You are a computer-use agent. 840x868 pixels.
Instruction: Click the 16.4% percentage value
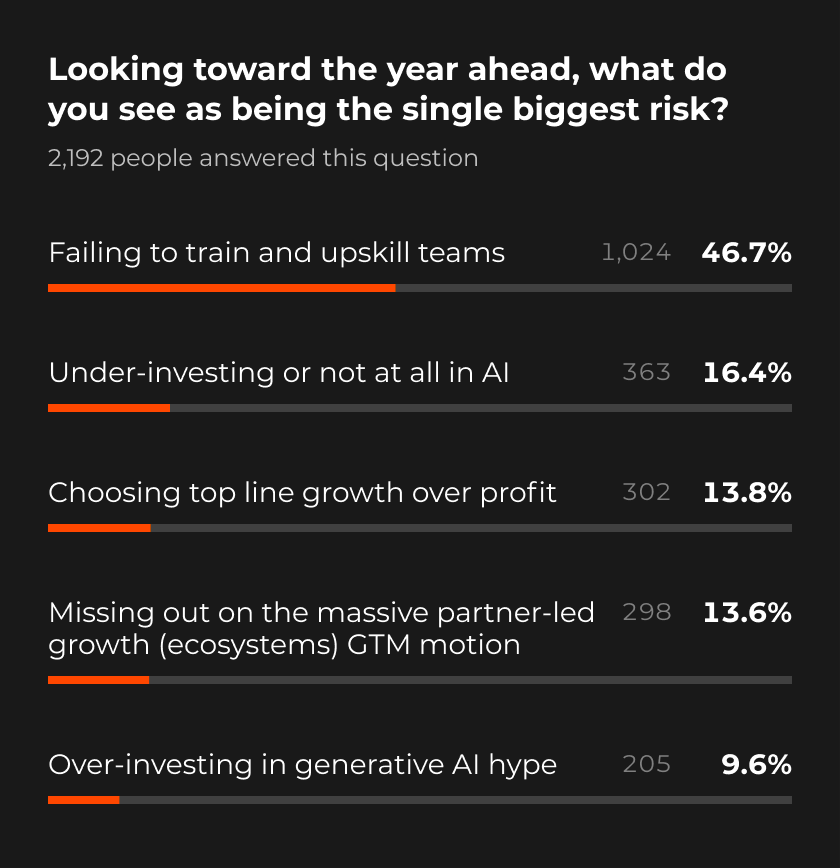pos(747,373)
